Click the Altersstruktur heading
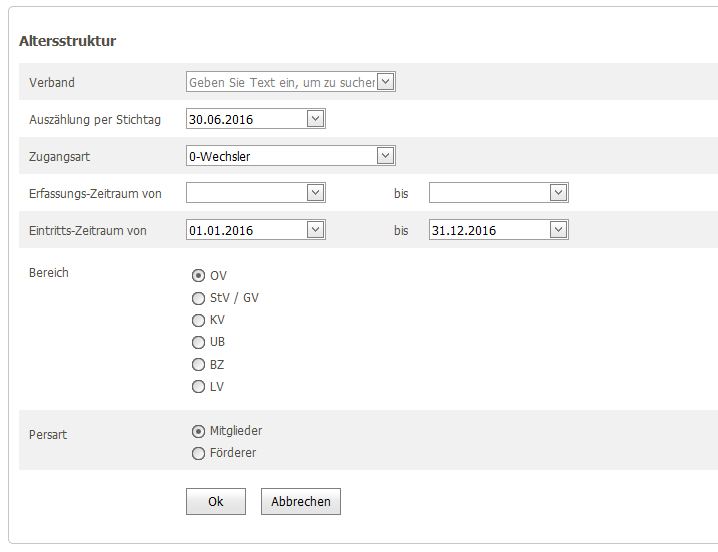Image resolution: width=718 pixels, height=552 pixels. tap(67, 41)
